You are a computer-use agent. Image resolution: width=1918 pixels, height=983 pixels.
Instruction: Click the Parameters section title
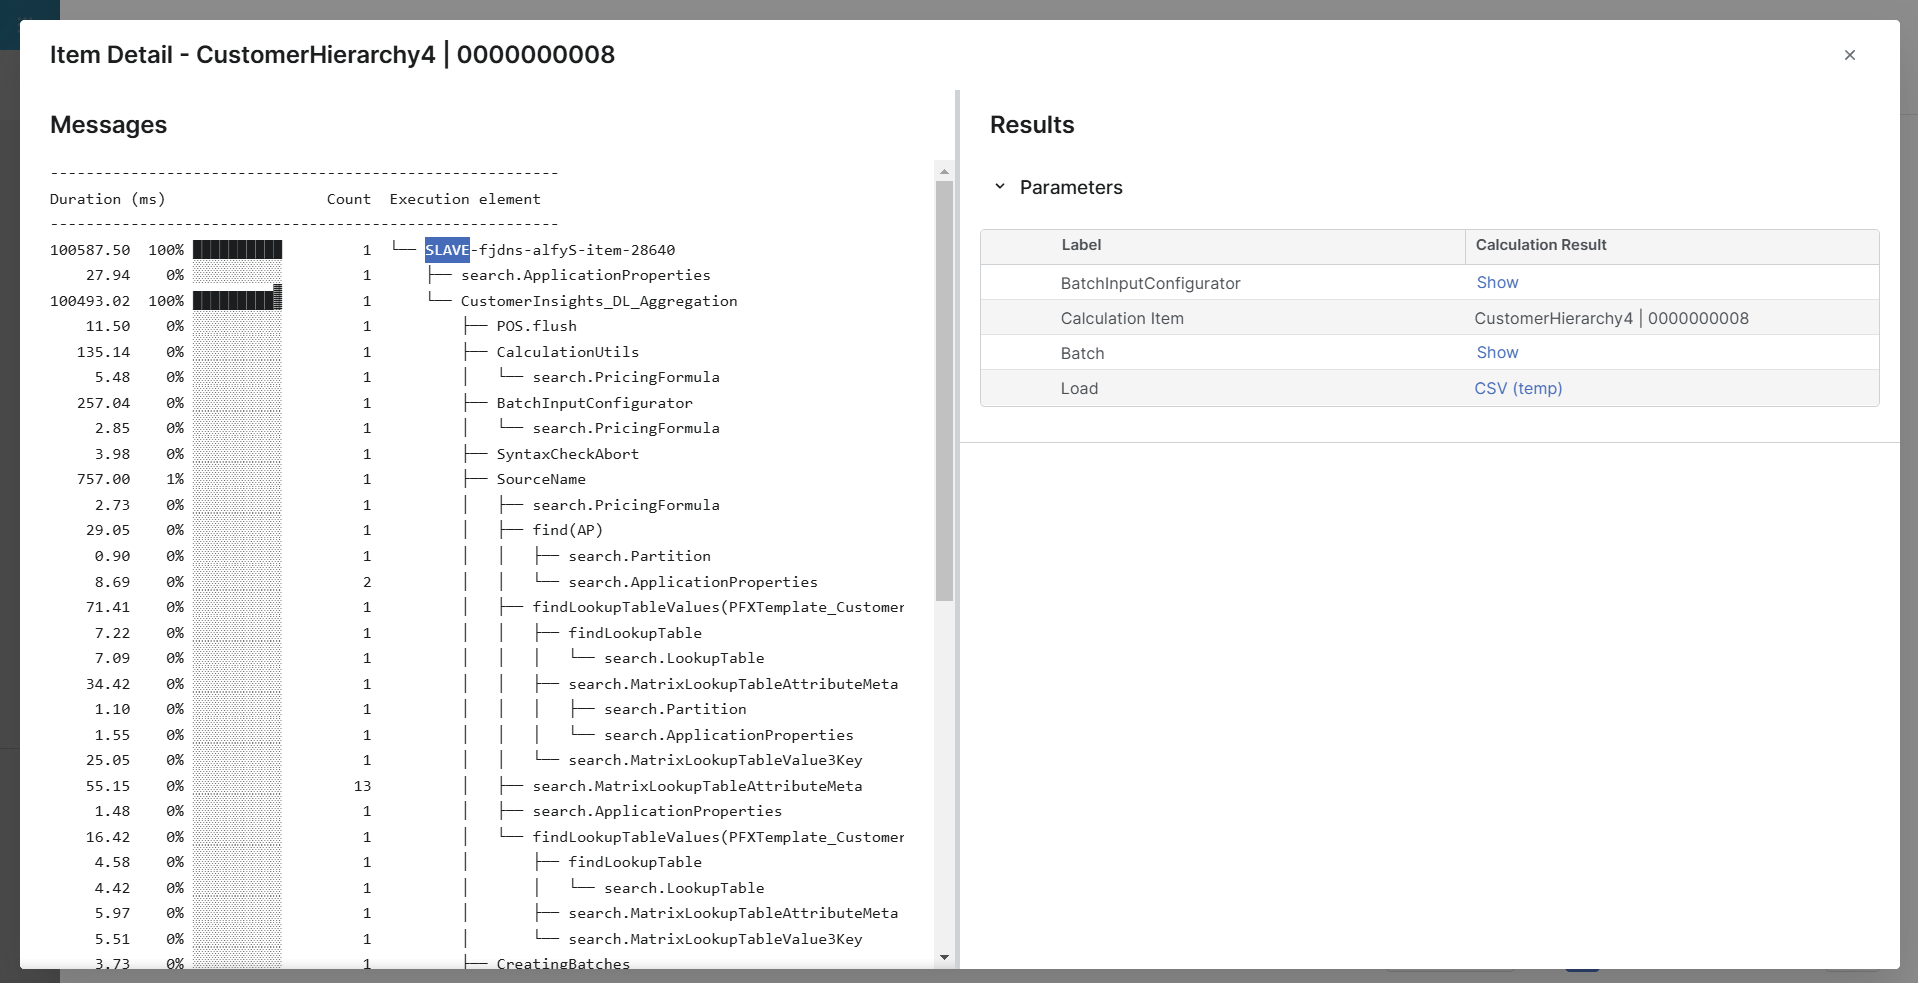(x=1070, y=187)
